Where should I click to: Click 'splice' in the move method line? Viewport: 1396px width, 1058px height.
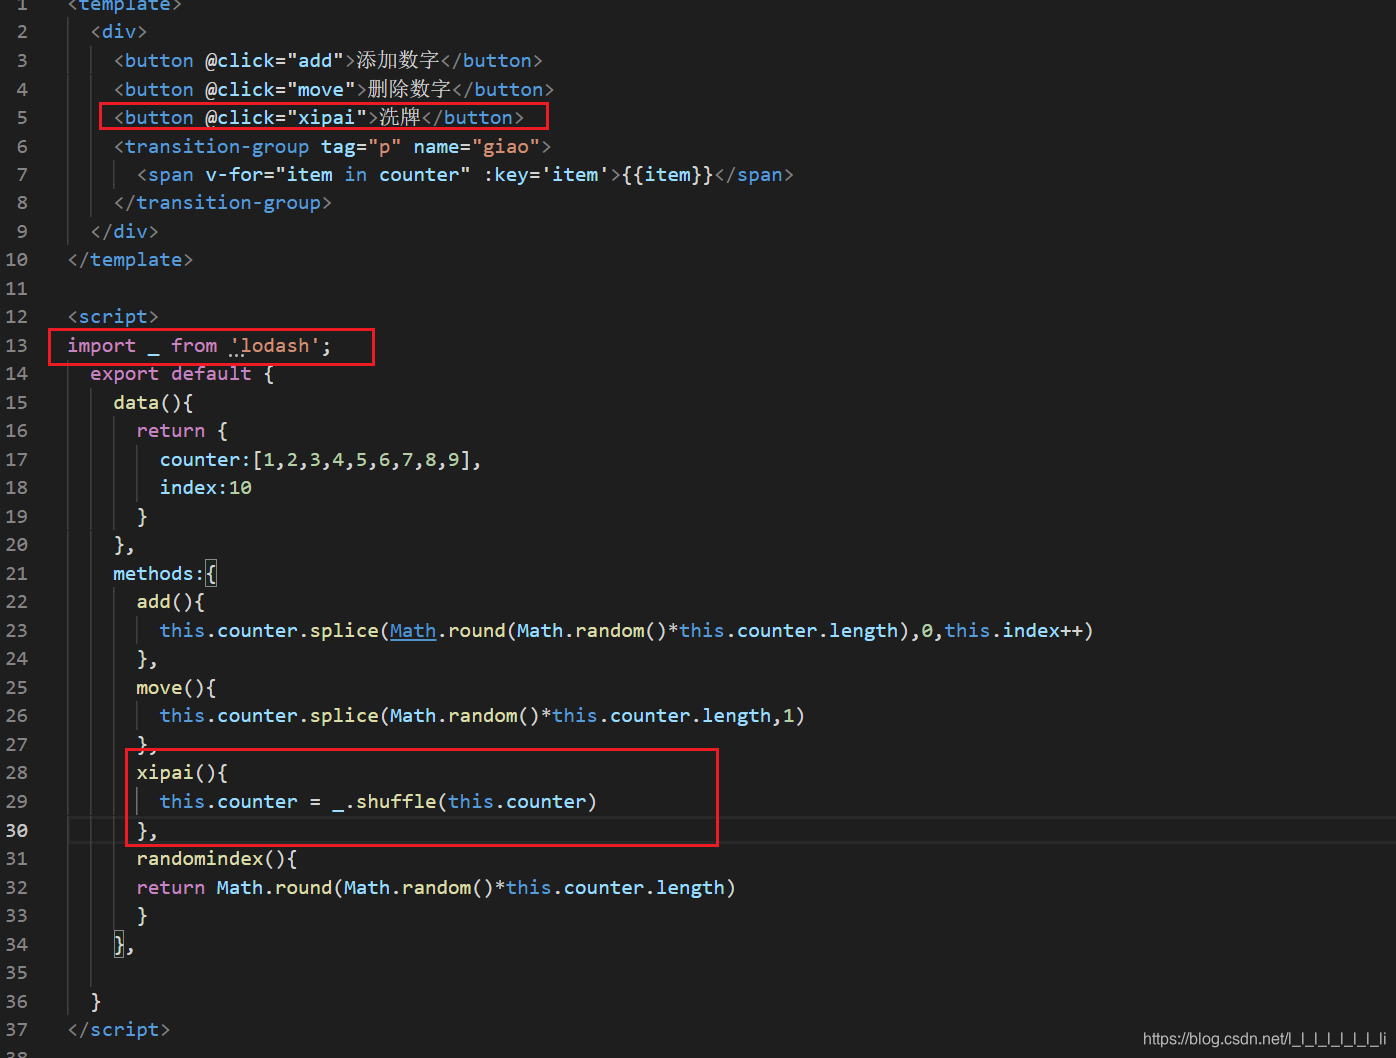(x=344, y=715)
